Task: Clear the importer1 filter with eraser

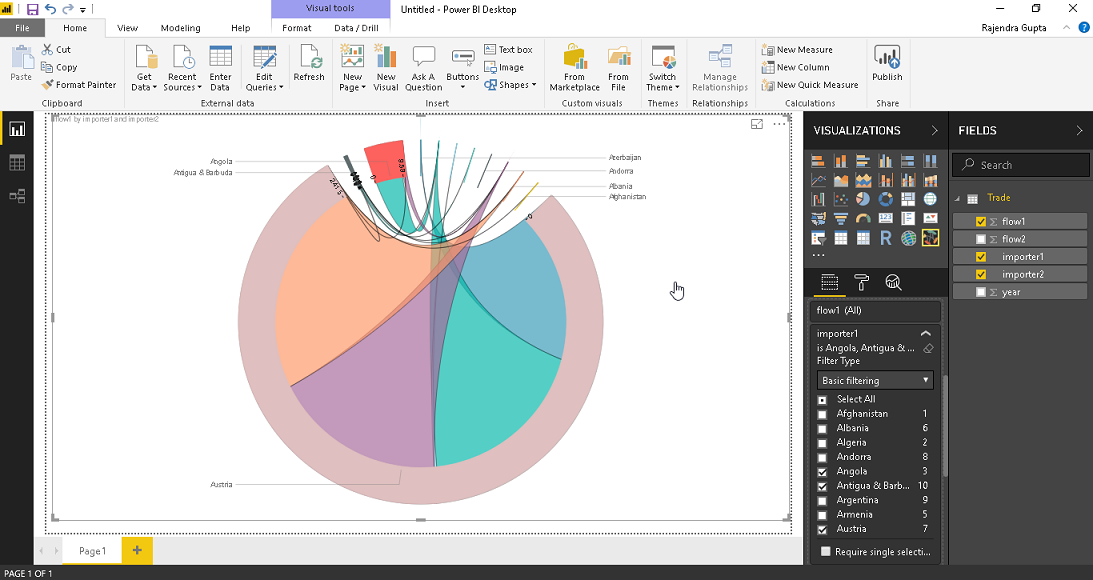Action: [928, 348]
